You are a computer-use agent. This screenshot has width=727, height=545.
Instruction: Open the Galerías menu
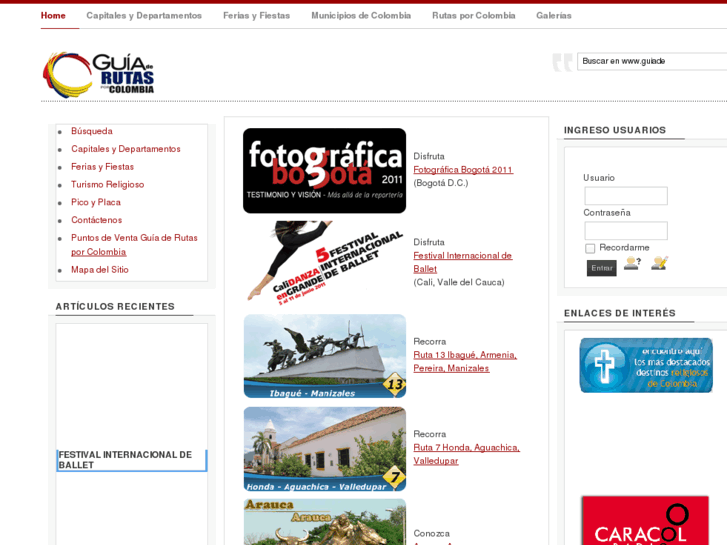pos(554,15)
